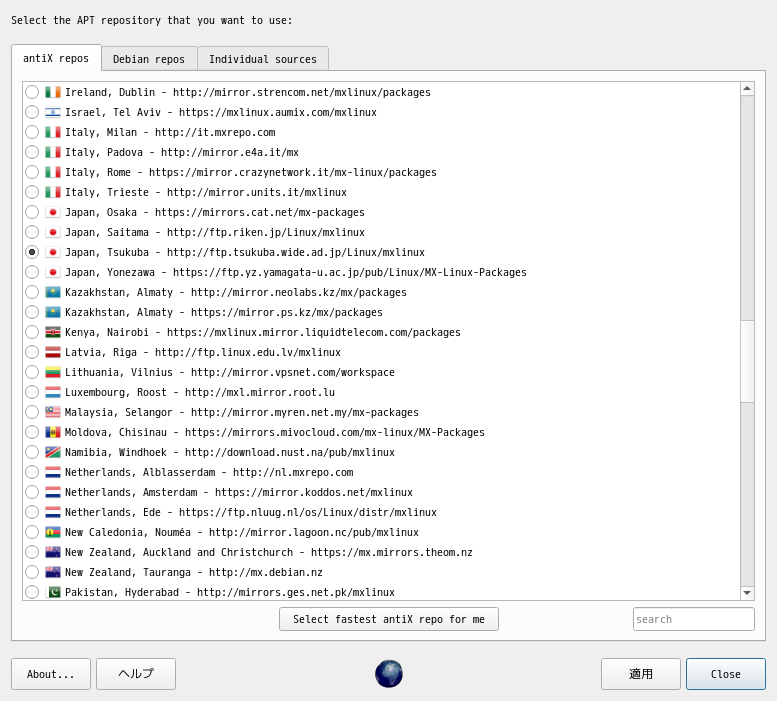This screenshot has height=701, width=777.
Task: Click the Lithuania flag icon beside Vilnius
Action: pyautogui.click(x=53, y=372)
